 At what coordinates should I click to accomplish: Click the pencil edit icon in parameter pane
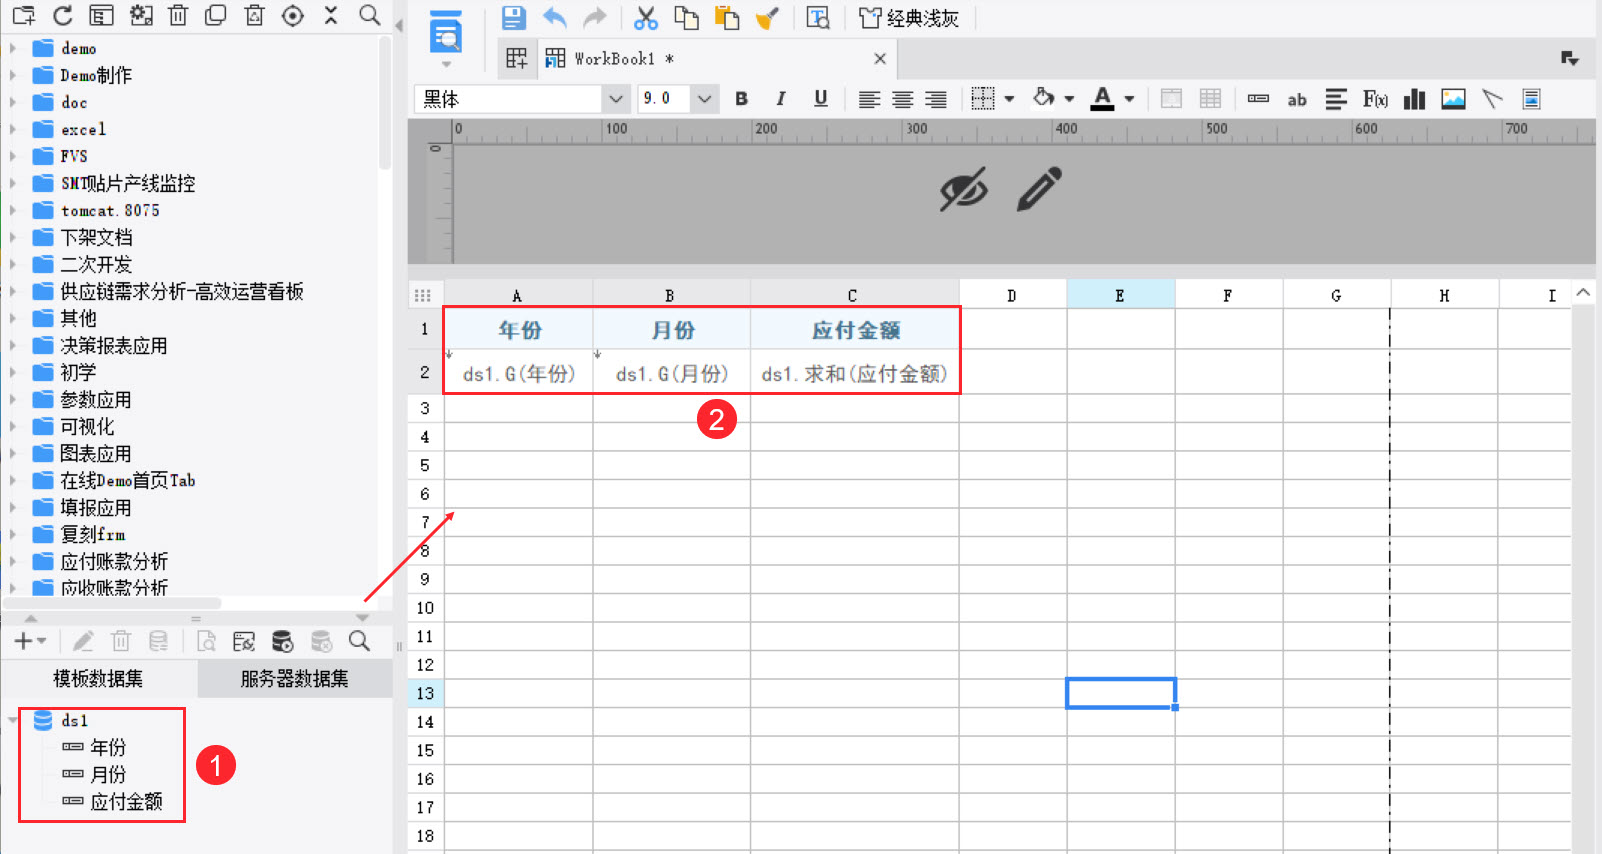[1039, 189]
